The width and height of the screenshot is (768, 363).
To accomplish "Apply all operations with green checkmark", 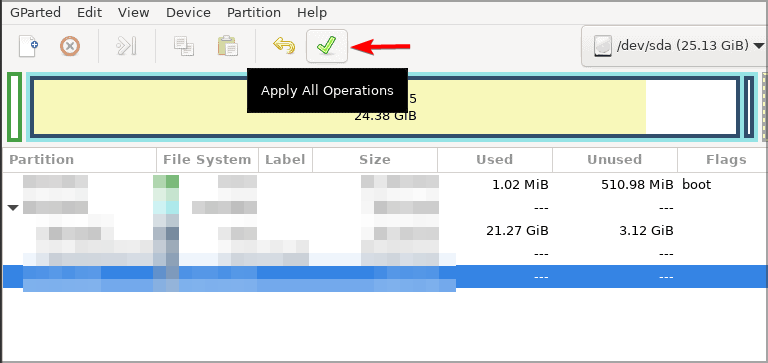I will click(x=327, y=46).
